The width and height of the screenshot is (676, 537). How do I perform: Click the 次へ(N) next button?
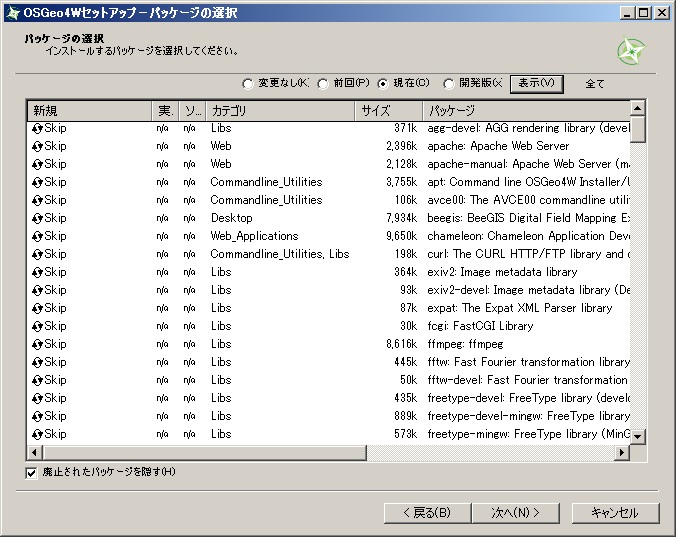514,513
